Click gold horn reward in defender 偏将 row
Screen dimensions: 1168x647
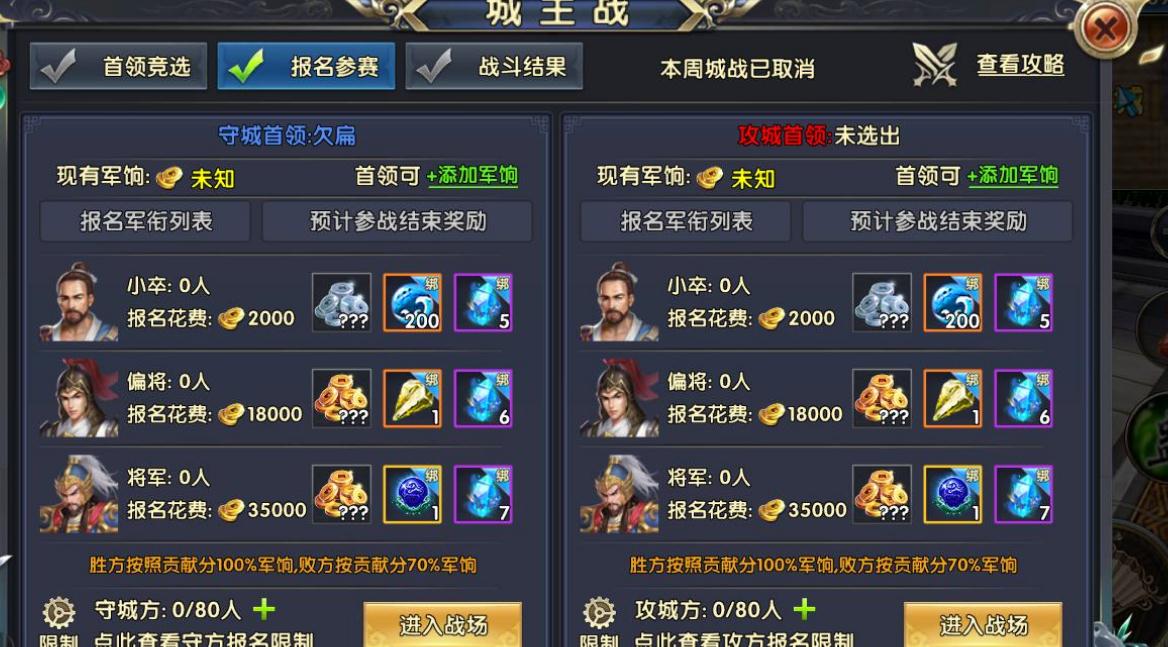pyautogui.click(x=413, y=398)
